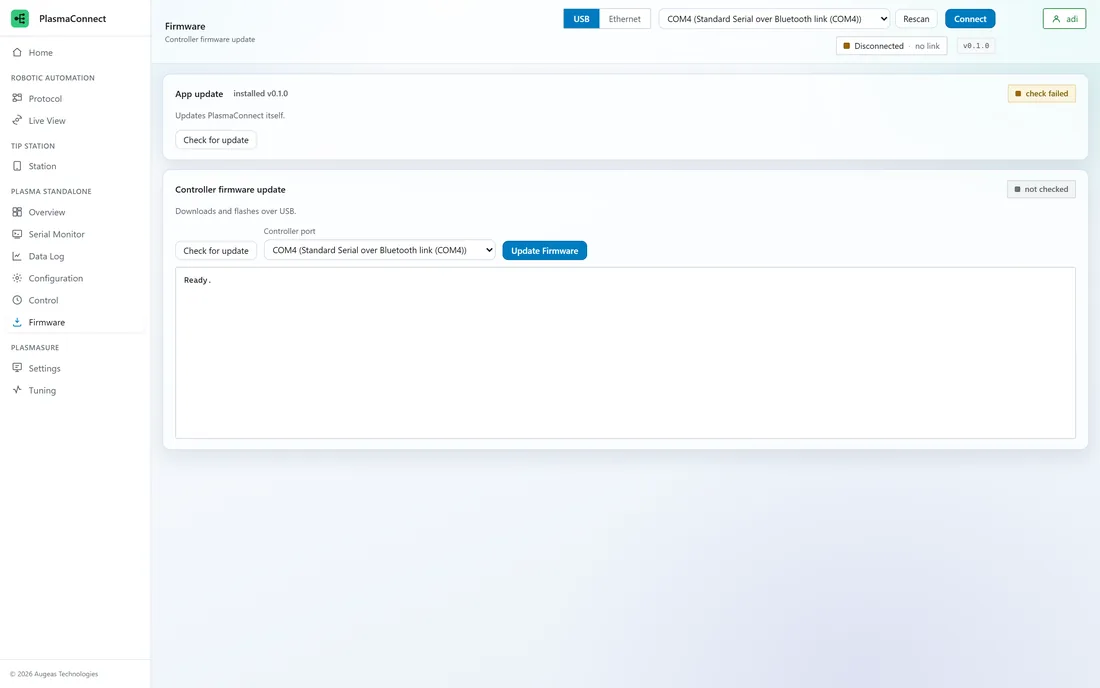This screenshot has width=1100, height=688.
Task: Click the 'installed v0.1.0' text
Action: point(260,93)
